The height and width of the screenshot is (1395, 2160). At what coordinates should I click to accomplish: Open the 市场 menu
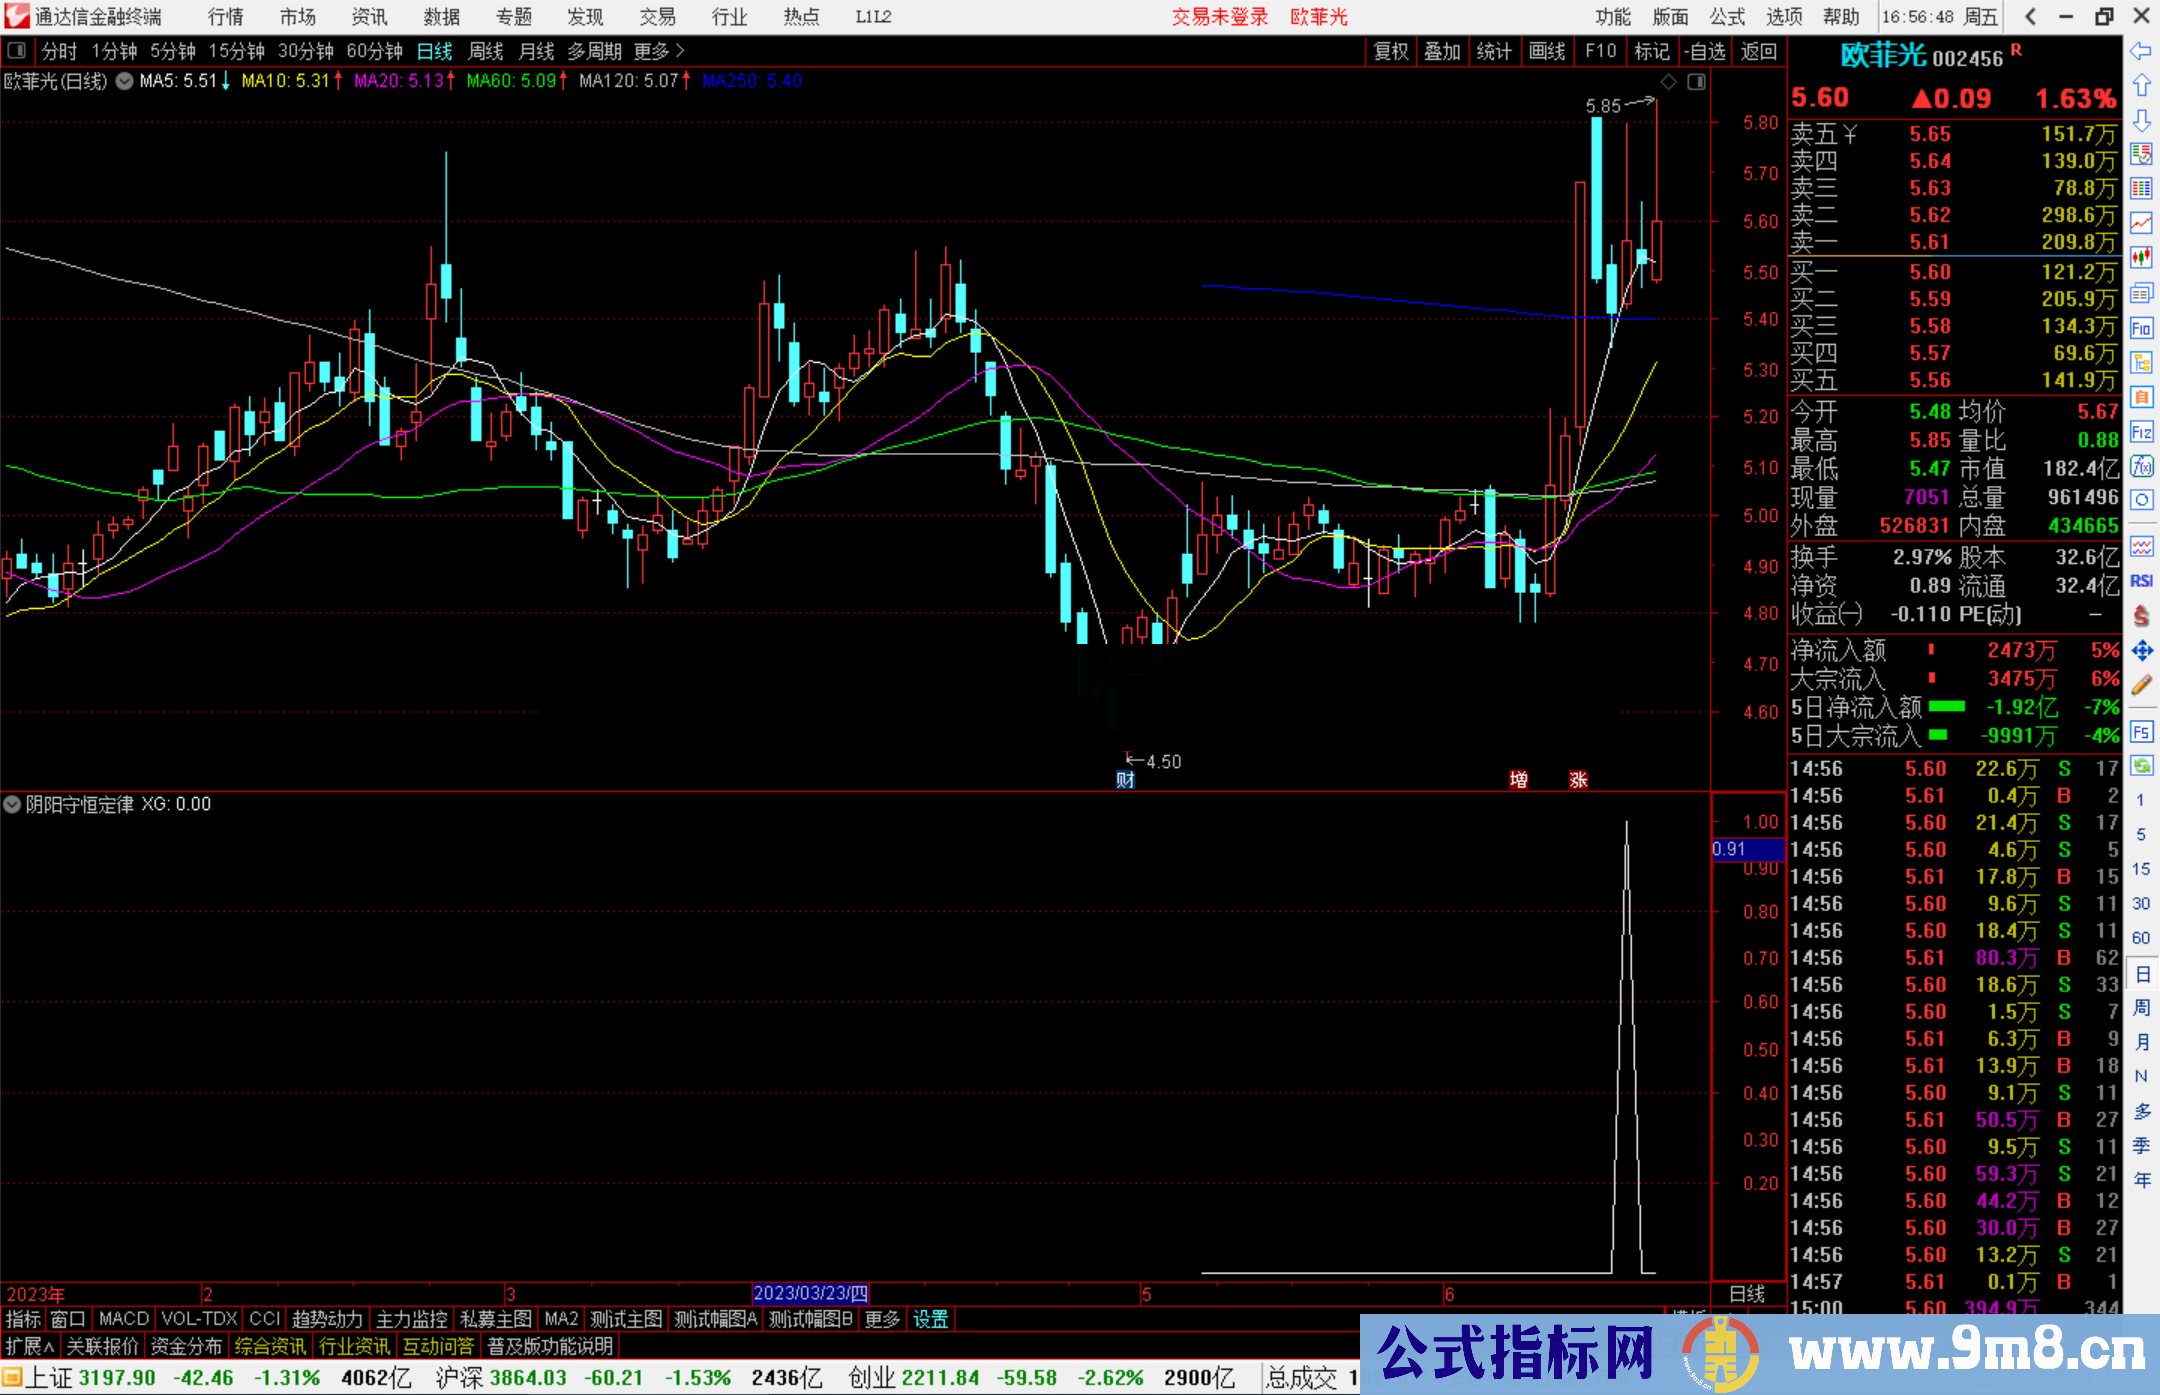tap(296, 17)
